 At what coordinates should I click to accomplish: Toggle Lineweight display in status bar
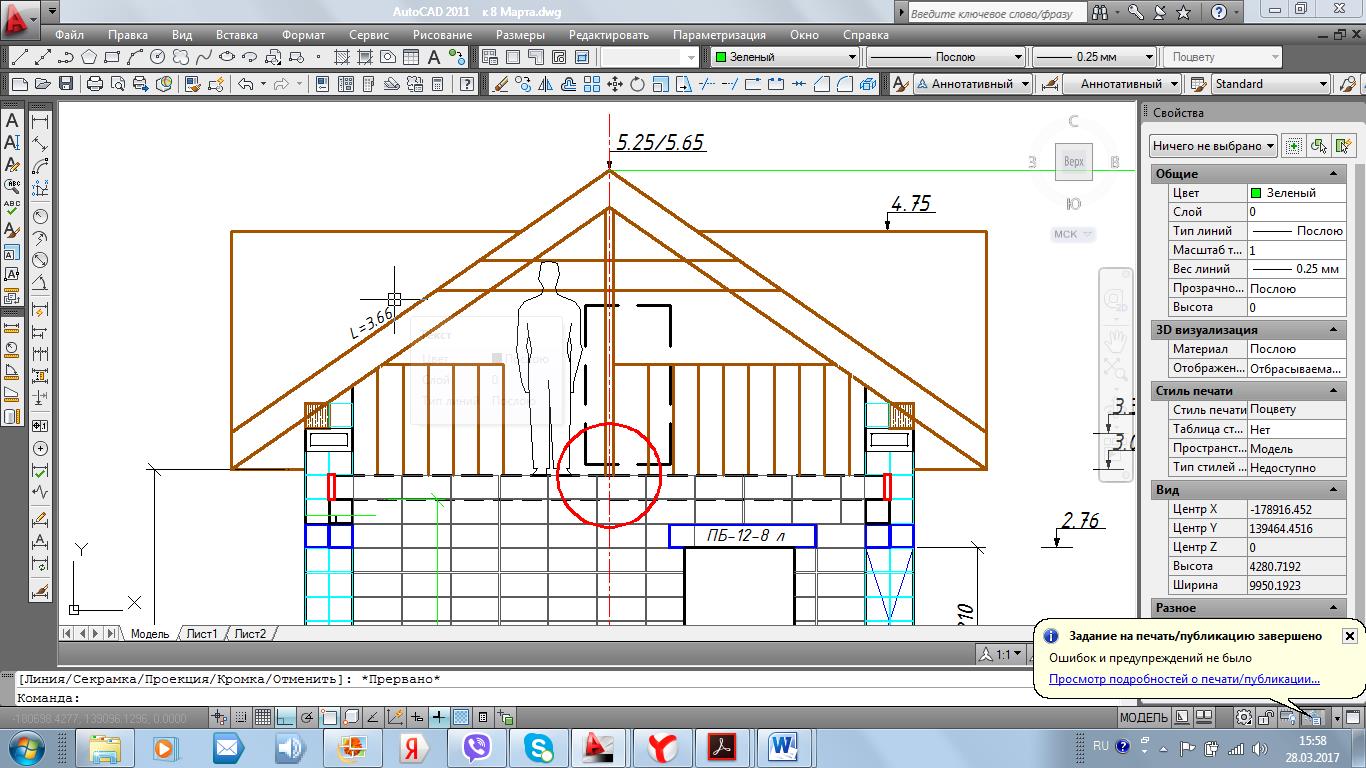[x=438, y=717]
